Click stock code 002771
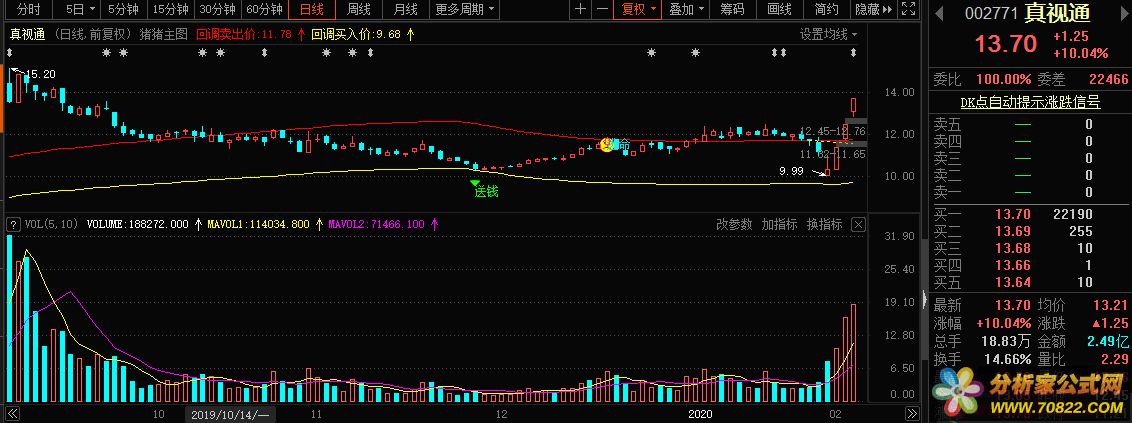 point(991,14)
